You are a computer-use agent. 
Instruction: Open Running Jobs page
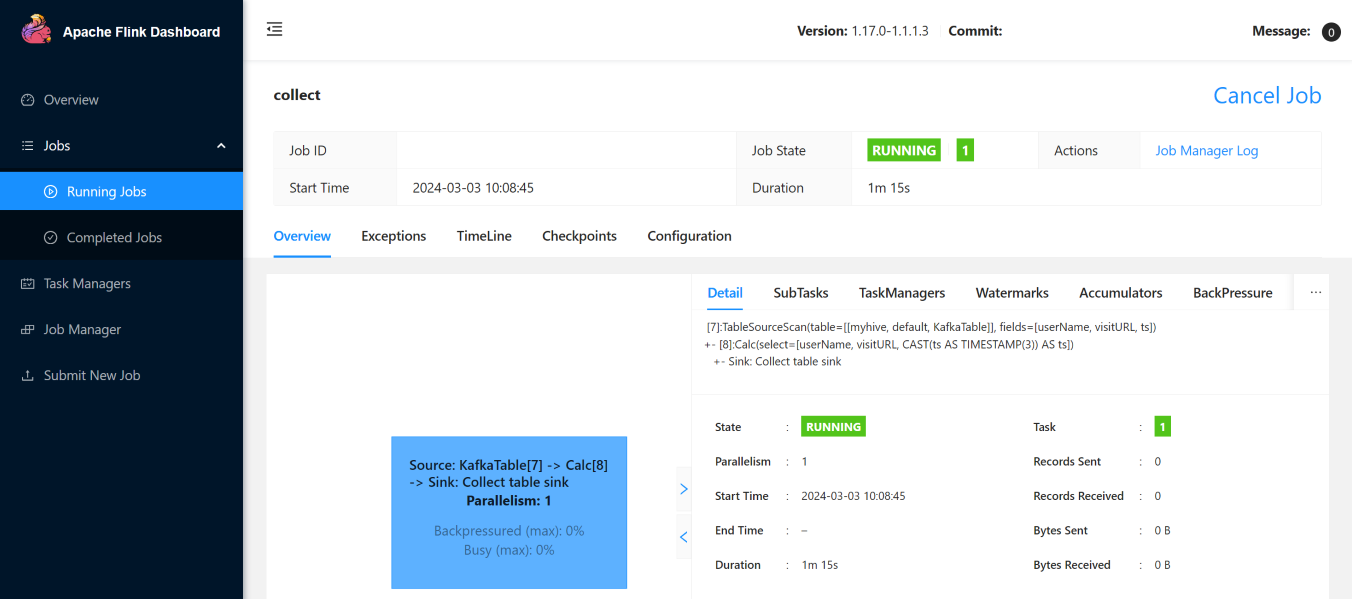pos(121,191)
